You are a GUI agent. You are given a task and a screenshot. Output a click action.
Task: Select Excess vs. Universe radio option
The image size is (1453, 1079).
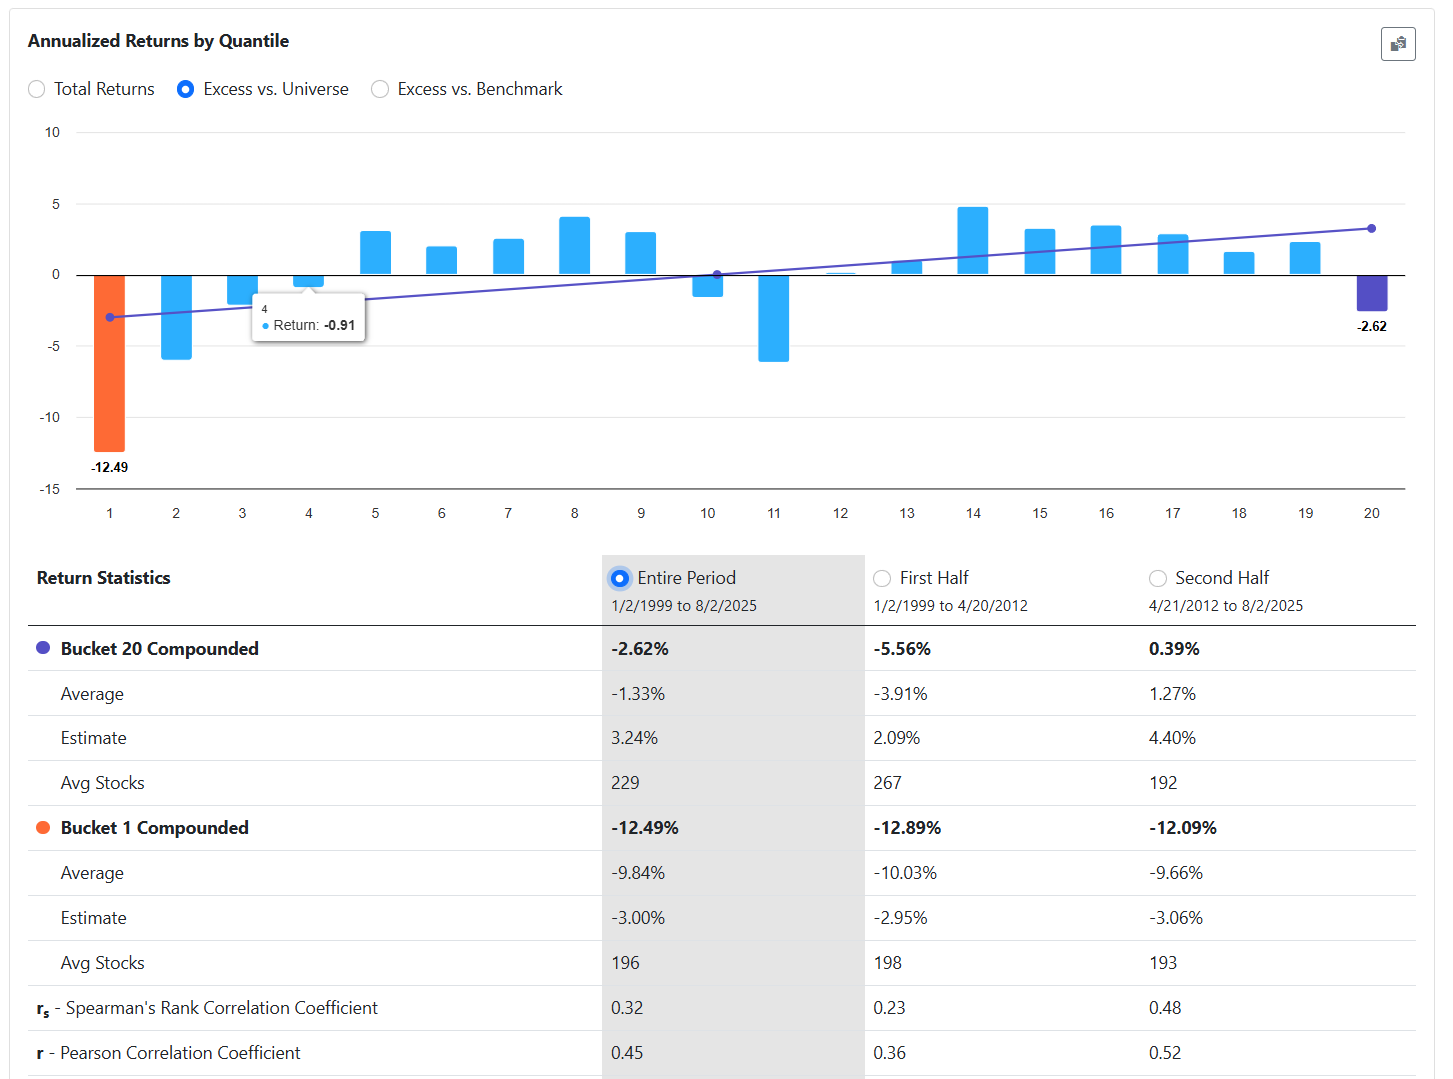coord(185,89)
